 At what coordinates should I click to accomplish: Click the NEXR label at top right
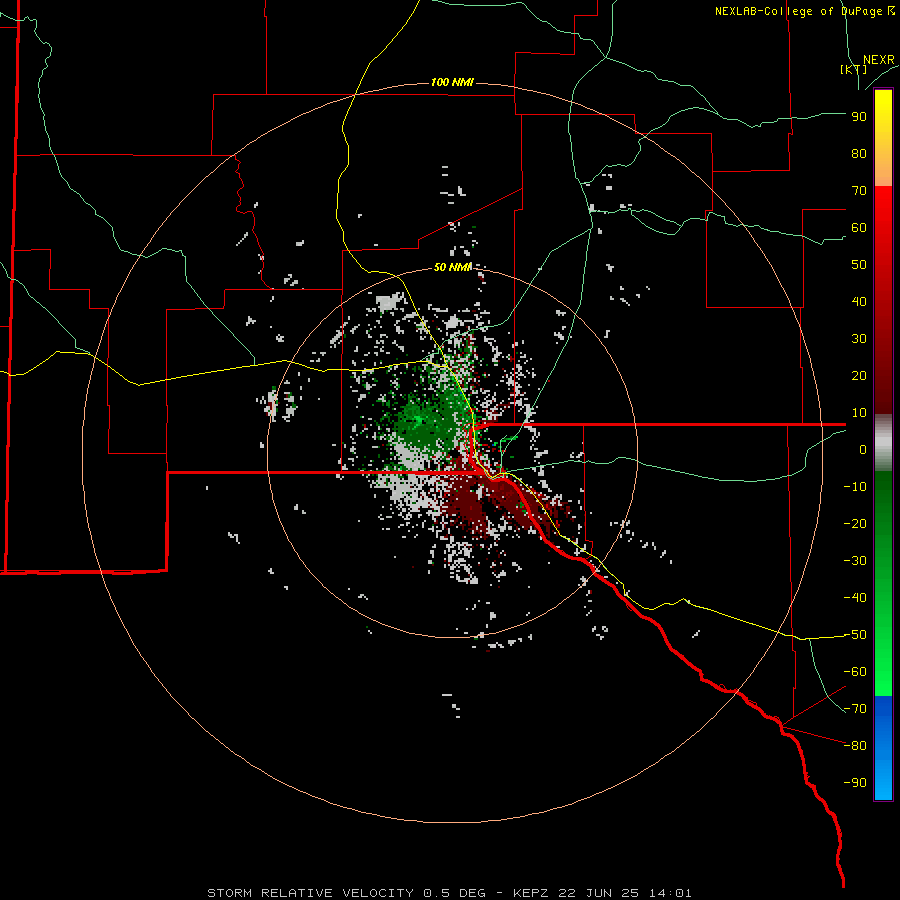[879, 60]
